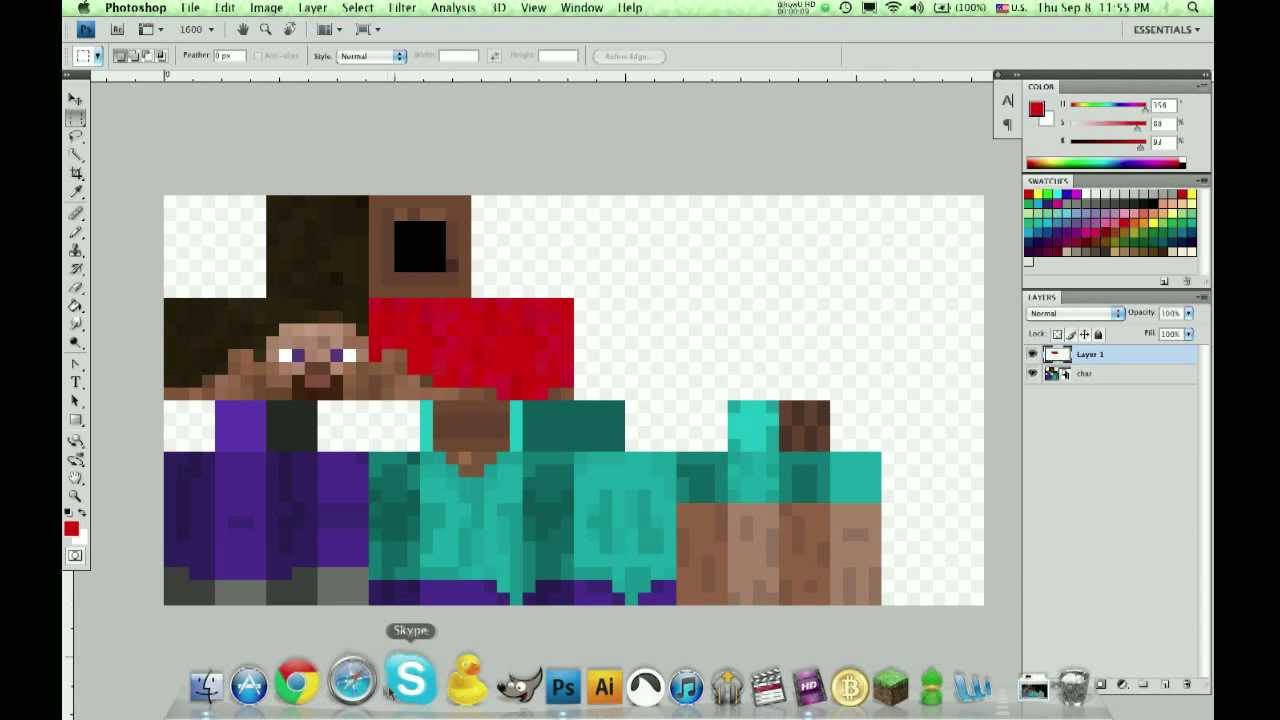The width and height of the screenshot is (1280, 720).
Task: Delete swatch using trash icon
Action: pos(1187,282)
